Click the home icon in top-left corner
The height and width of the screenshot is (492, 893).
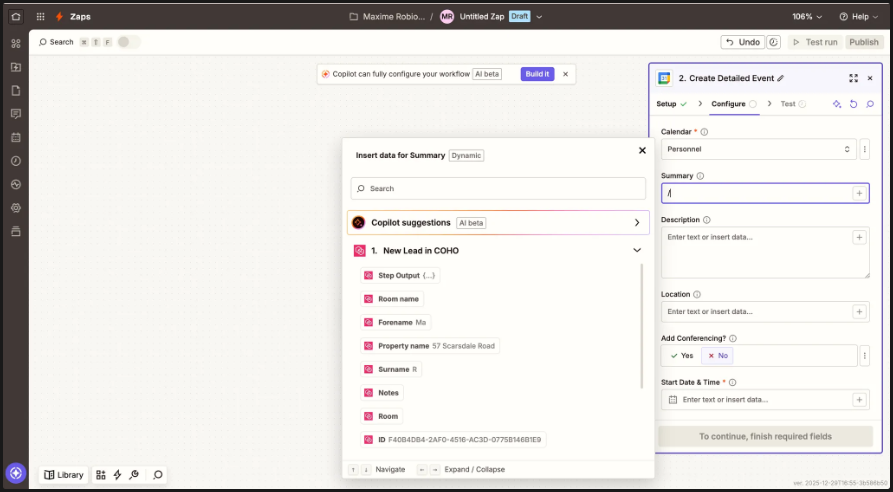point(15,16)
